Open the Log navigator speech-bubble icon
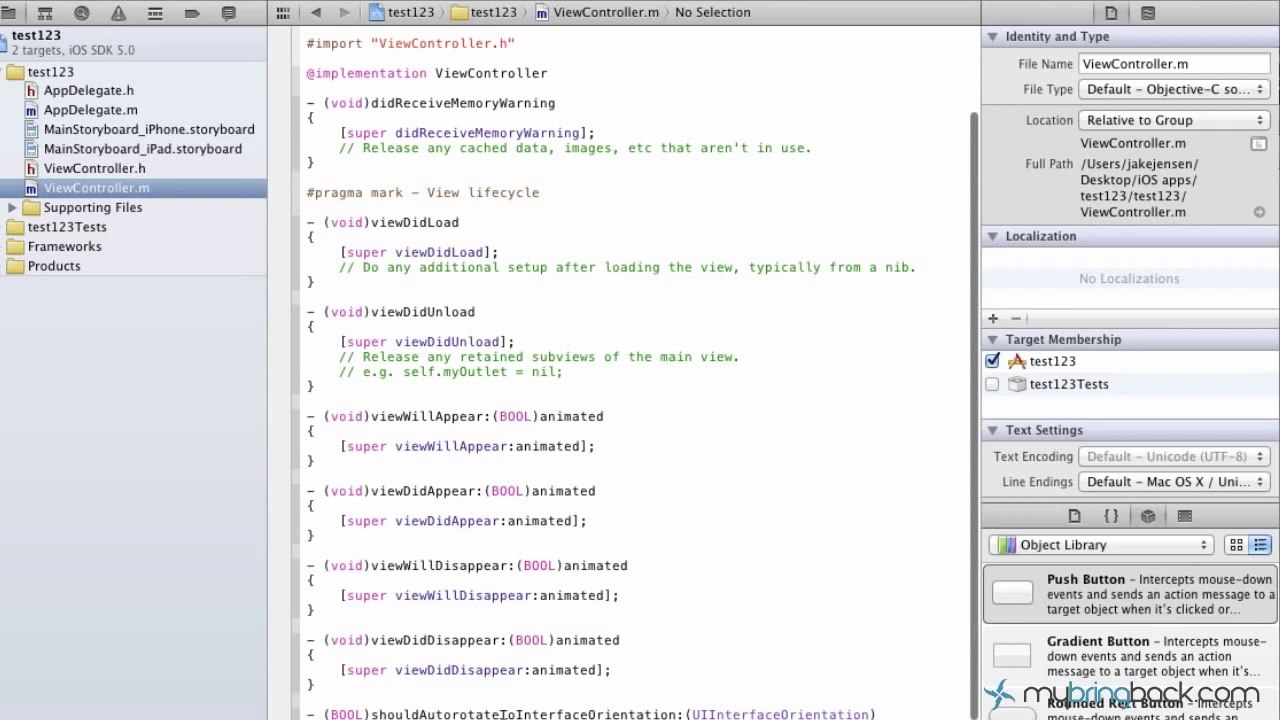Image resolution: width=1280 pixels, height=720 pixels. pos(228,13)
